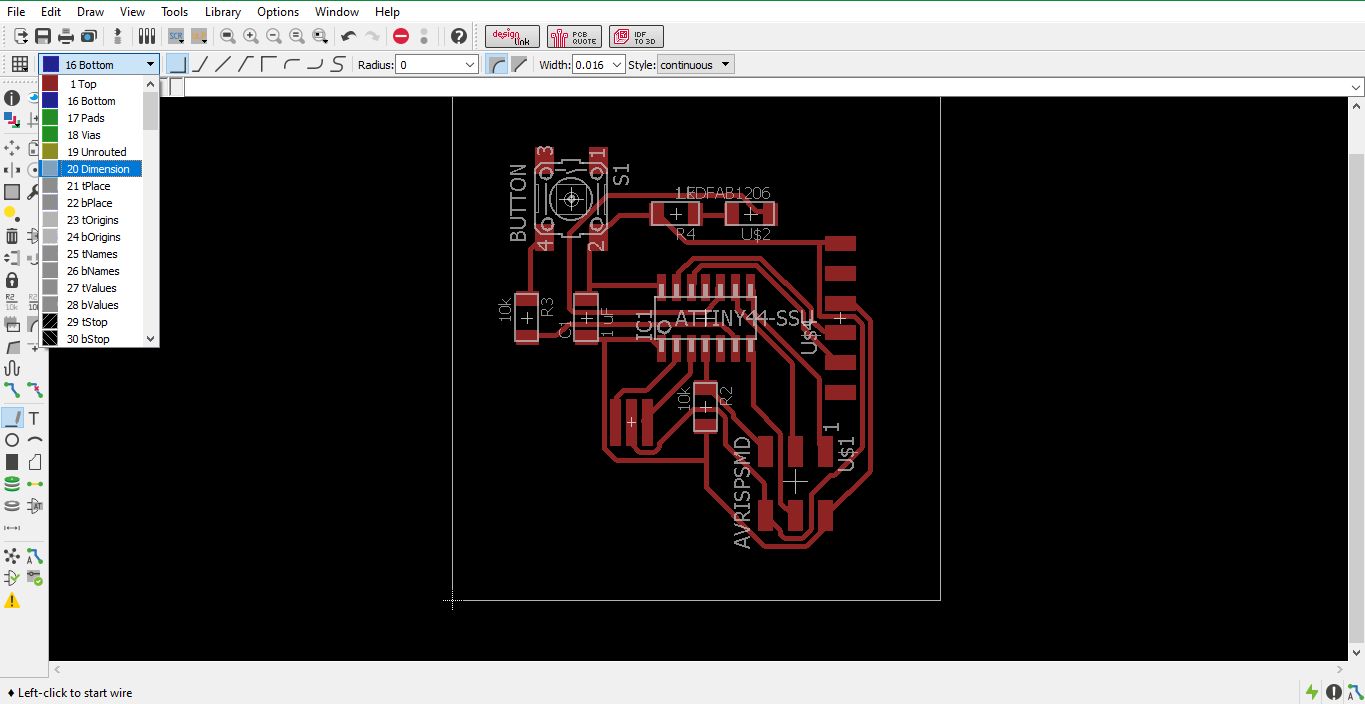Select the Polygon tool
Screen dimensions: 1365x704
35,462
